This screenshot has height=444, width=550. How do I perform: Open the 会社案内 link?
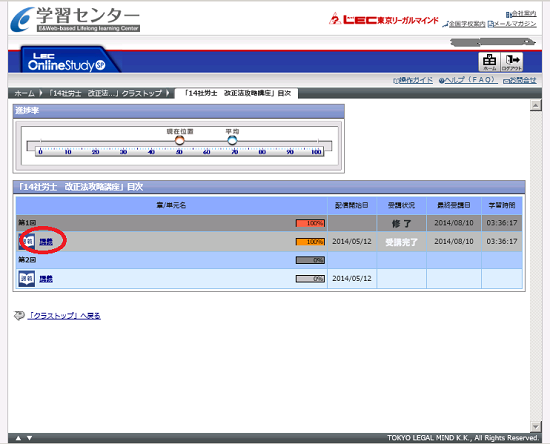521,14
